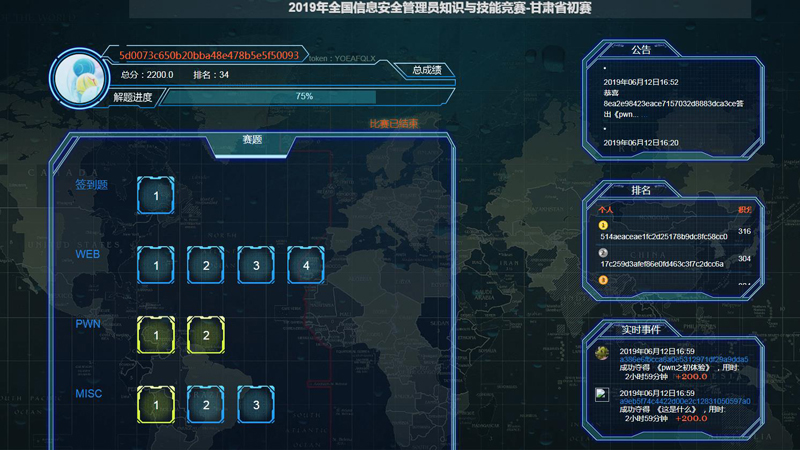800x450 pixels.
Task: Click the 75% solving progress bar
Action: (304, 97)
